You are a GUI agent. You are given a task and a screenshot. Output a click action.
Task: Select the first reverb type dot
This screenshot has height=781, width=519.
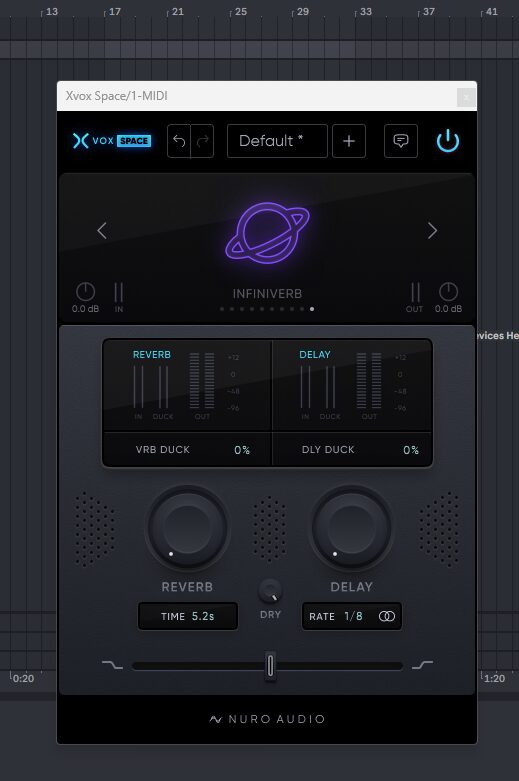pyautogui.click(x=222, y=309)
